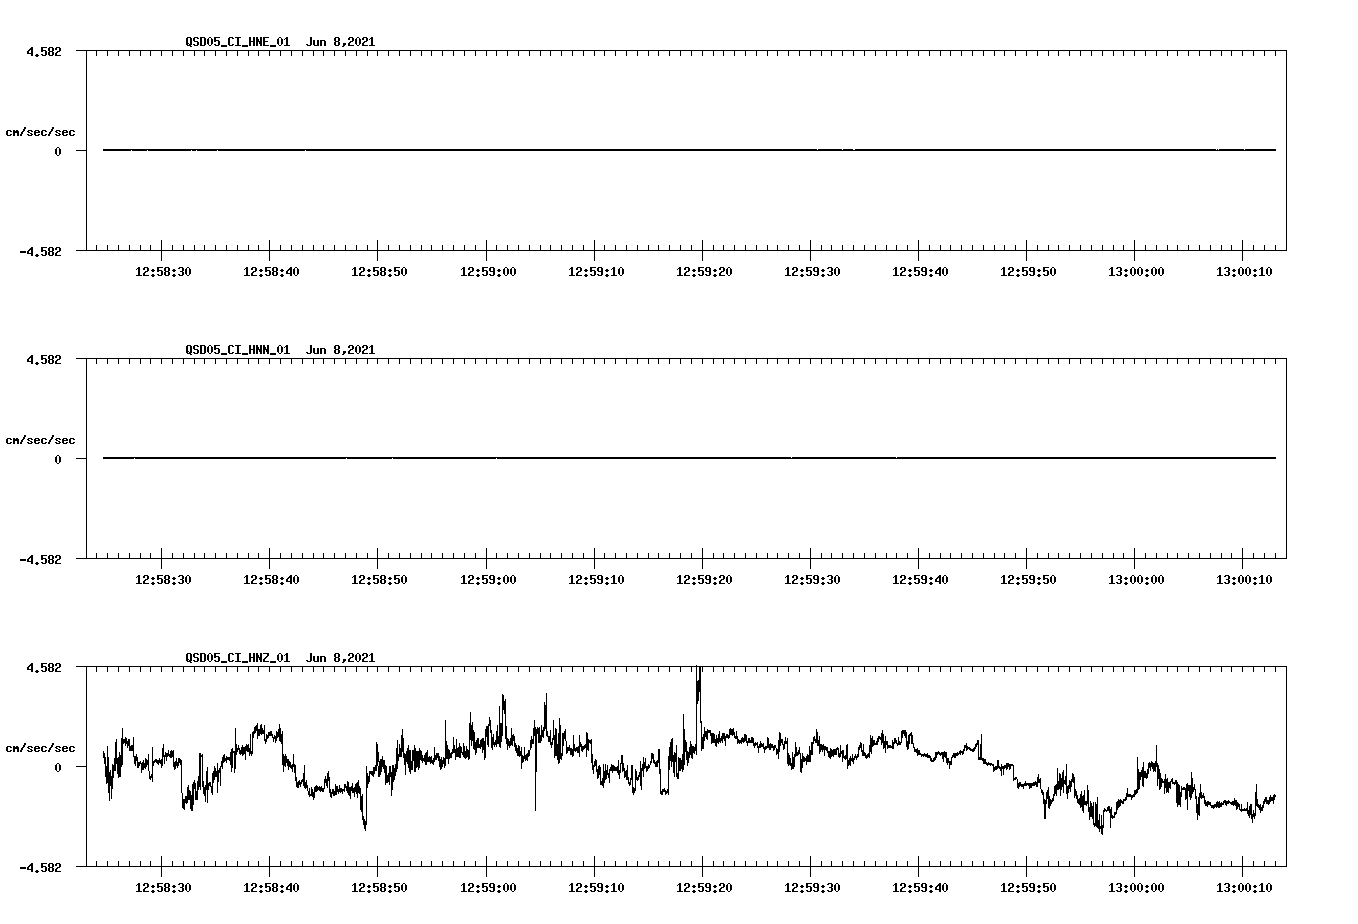
Task: Click the 12:59:40 time label under the HNN plot
Action: tap(919, 580)
